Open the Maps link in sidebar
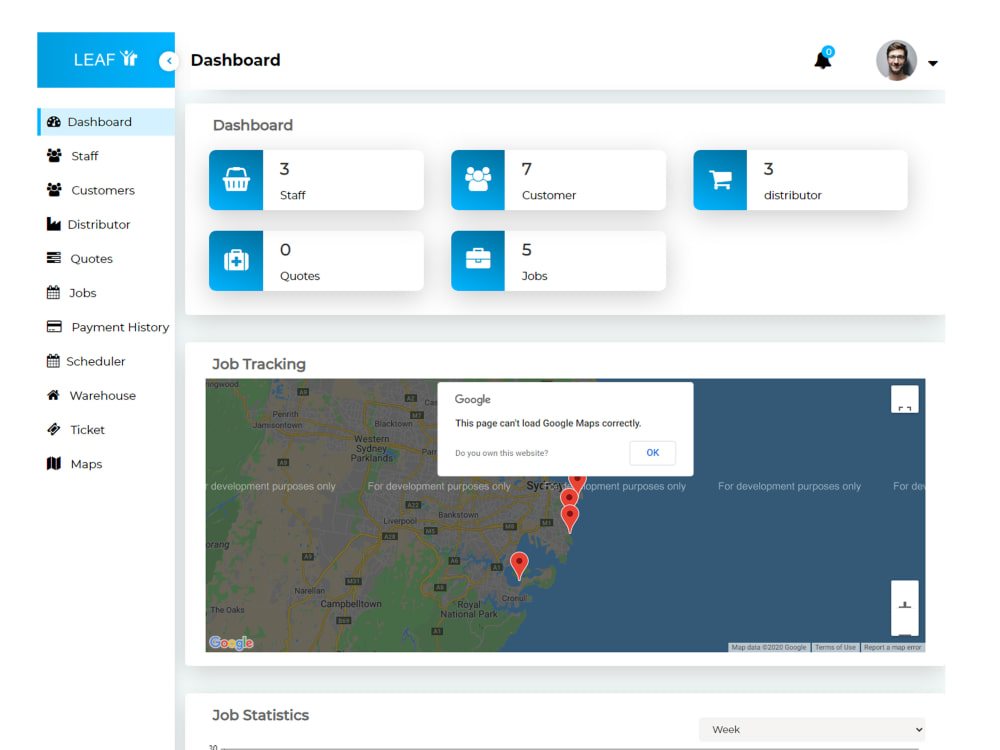 [x=106, y=464]
